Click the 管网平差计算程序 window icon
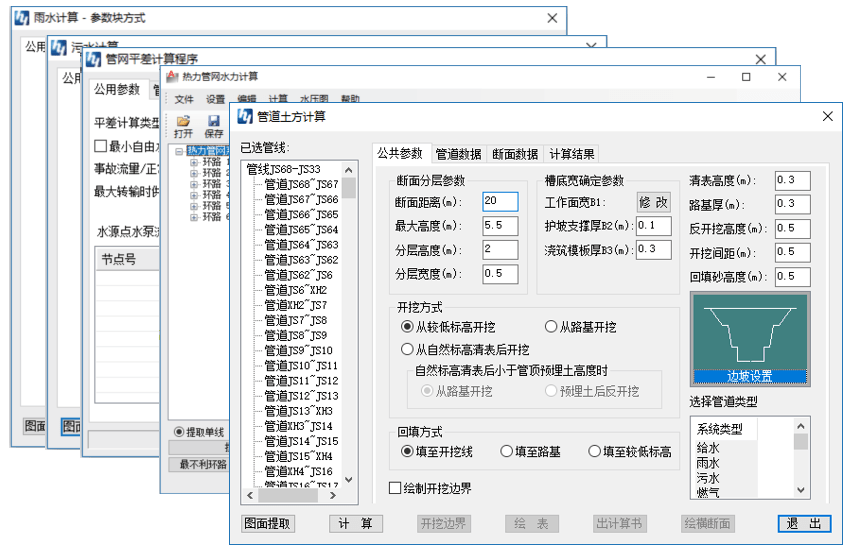The image size is (852, 555). [93, 59]
